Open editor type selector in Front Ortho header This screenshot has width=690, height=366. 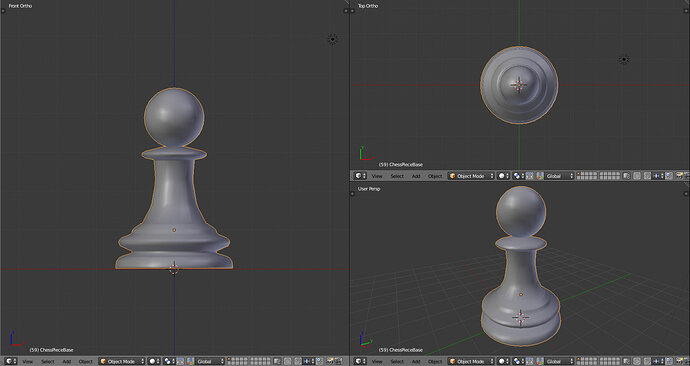[10, 361]
